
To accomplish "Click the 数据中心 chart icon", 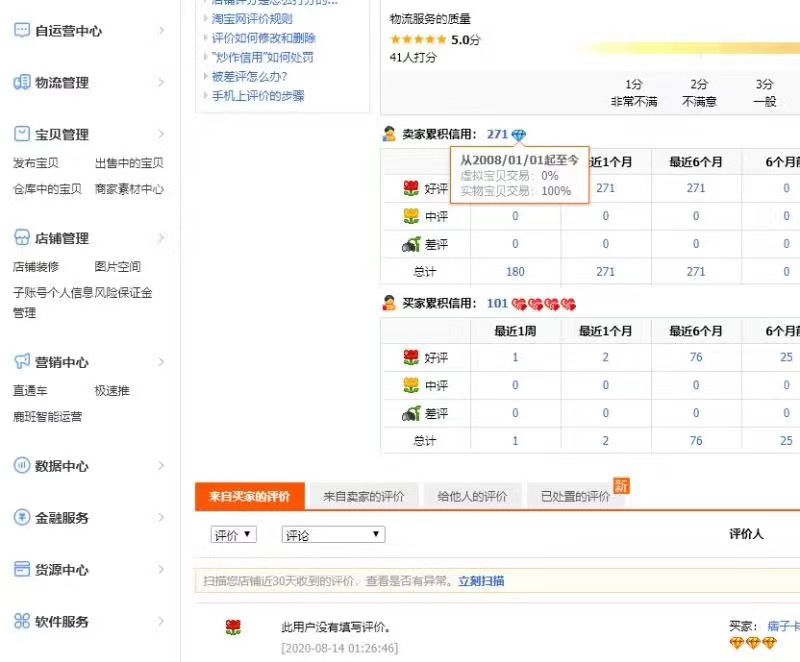I will [21, 465].
